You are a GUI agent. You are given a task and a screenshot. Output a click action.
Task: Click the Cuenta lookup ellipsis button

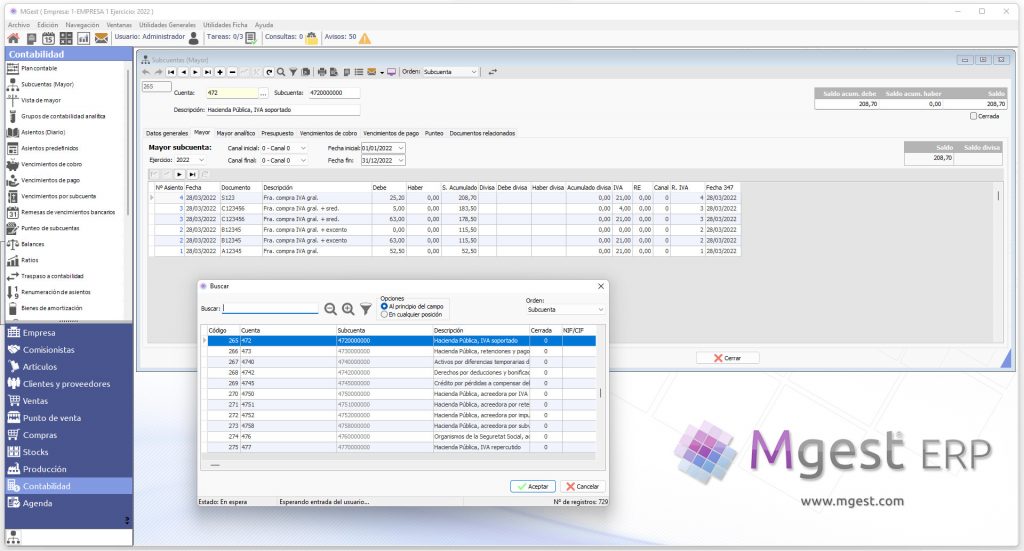click(x=263, y=93)
